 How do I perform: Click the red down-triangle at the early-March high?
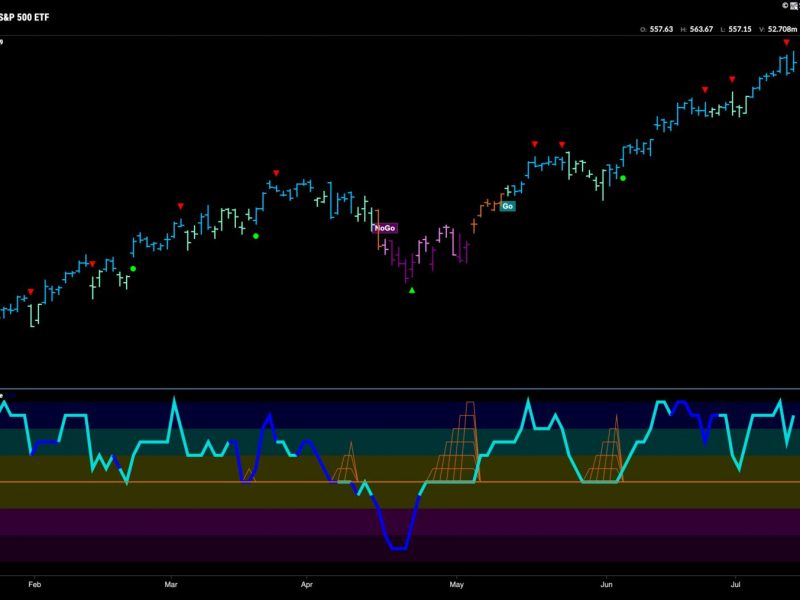[181, 206]
